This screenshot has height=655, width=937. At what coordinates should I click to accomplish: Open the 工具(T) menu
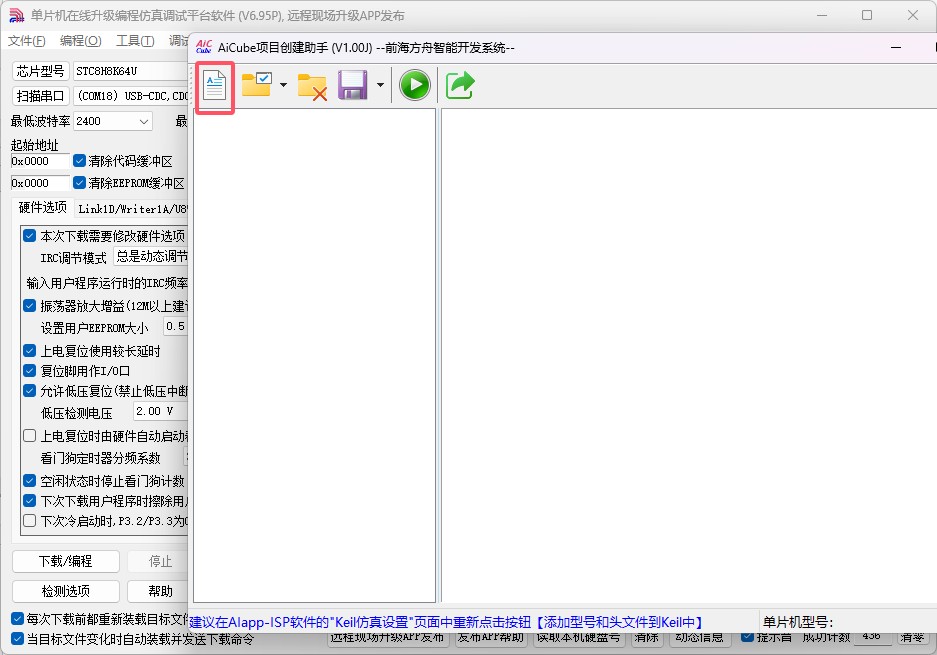[x=135, y=41]
